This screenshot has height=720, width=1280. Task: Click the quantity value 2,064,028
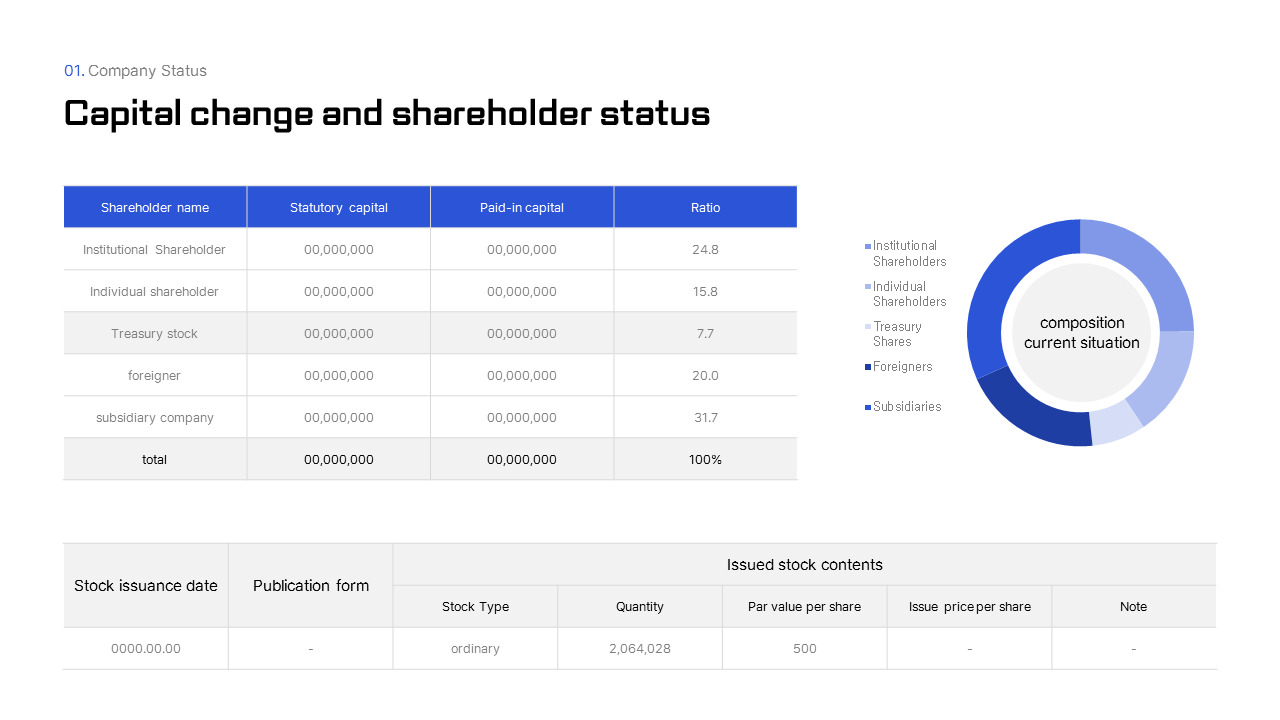tap(640, 649)
